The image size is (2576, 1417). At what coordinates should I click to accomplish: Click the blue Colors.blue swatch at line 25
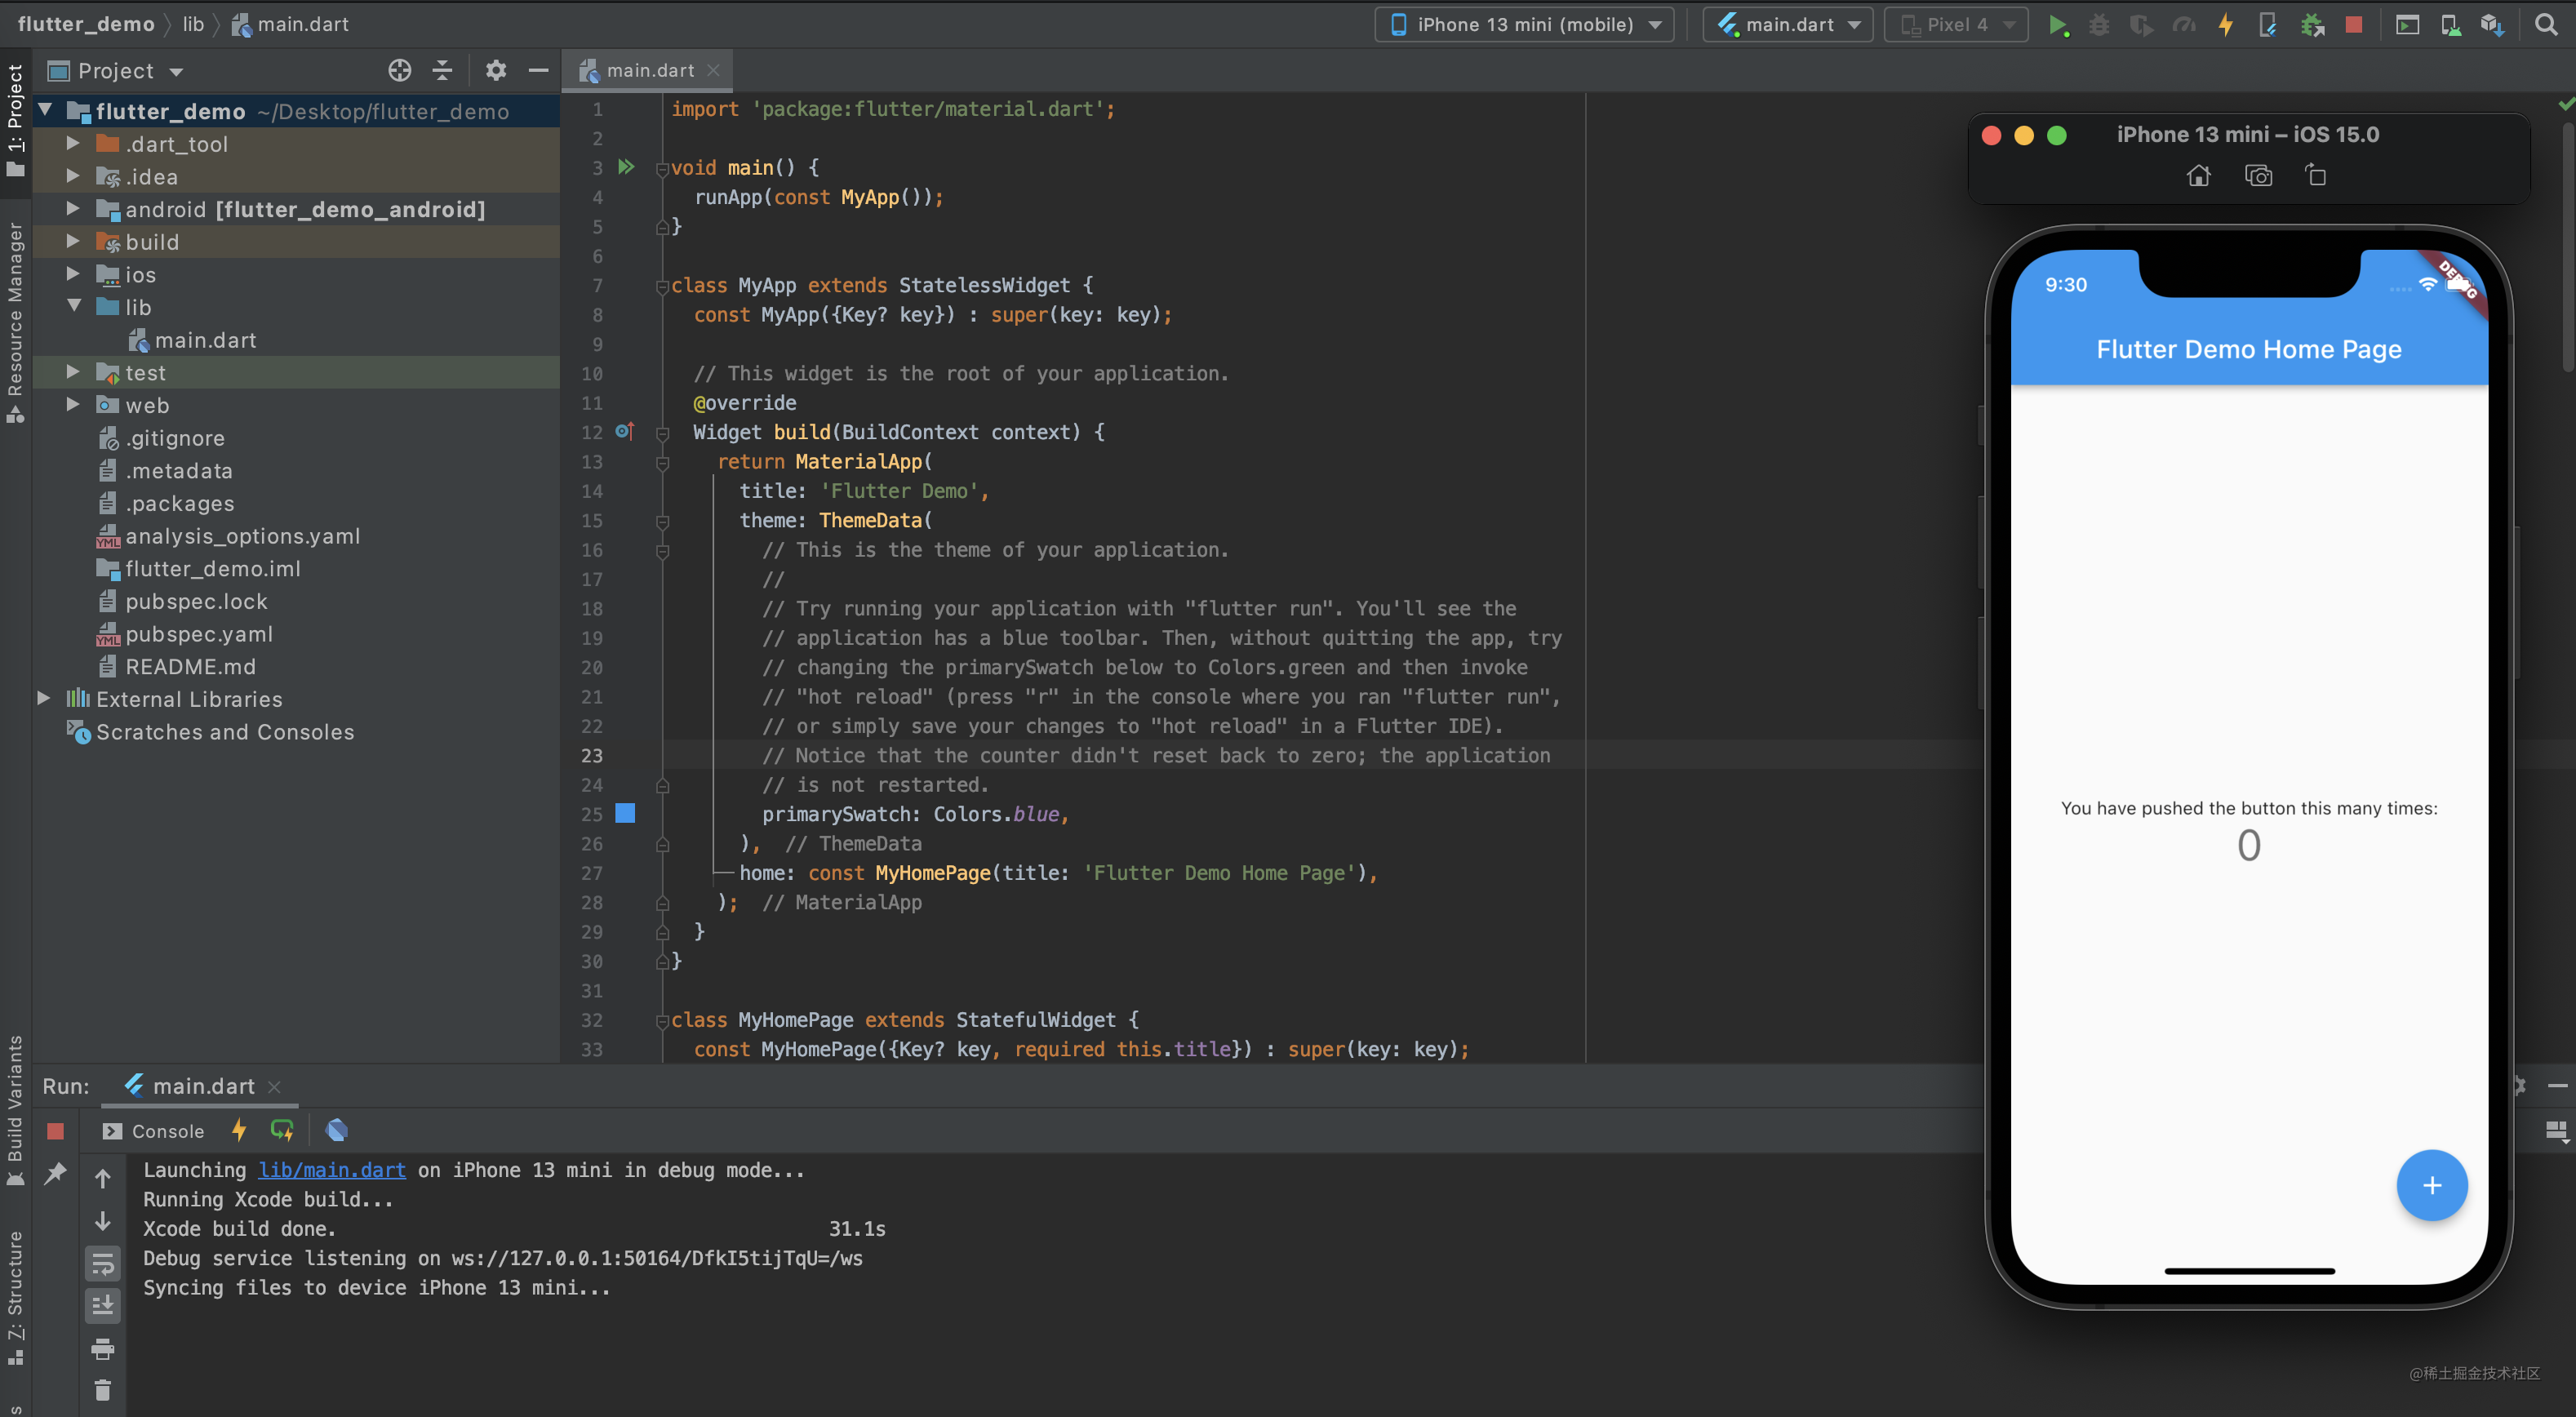click(x=625, y=814)
